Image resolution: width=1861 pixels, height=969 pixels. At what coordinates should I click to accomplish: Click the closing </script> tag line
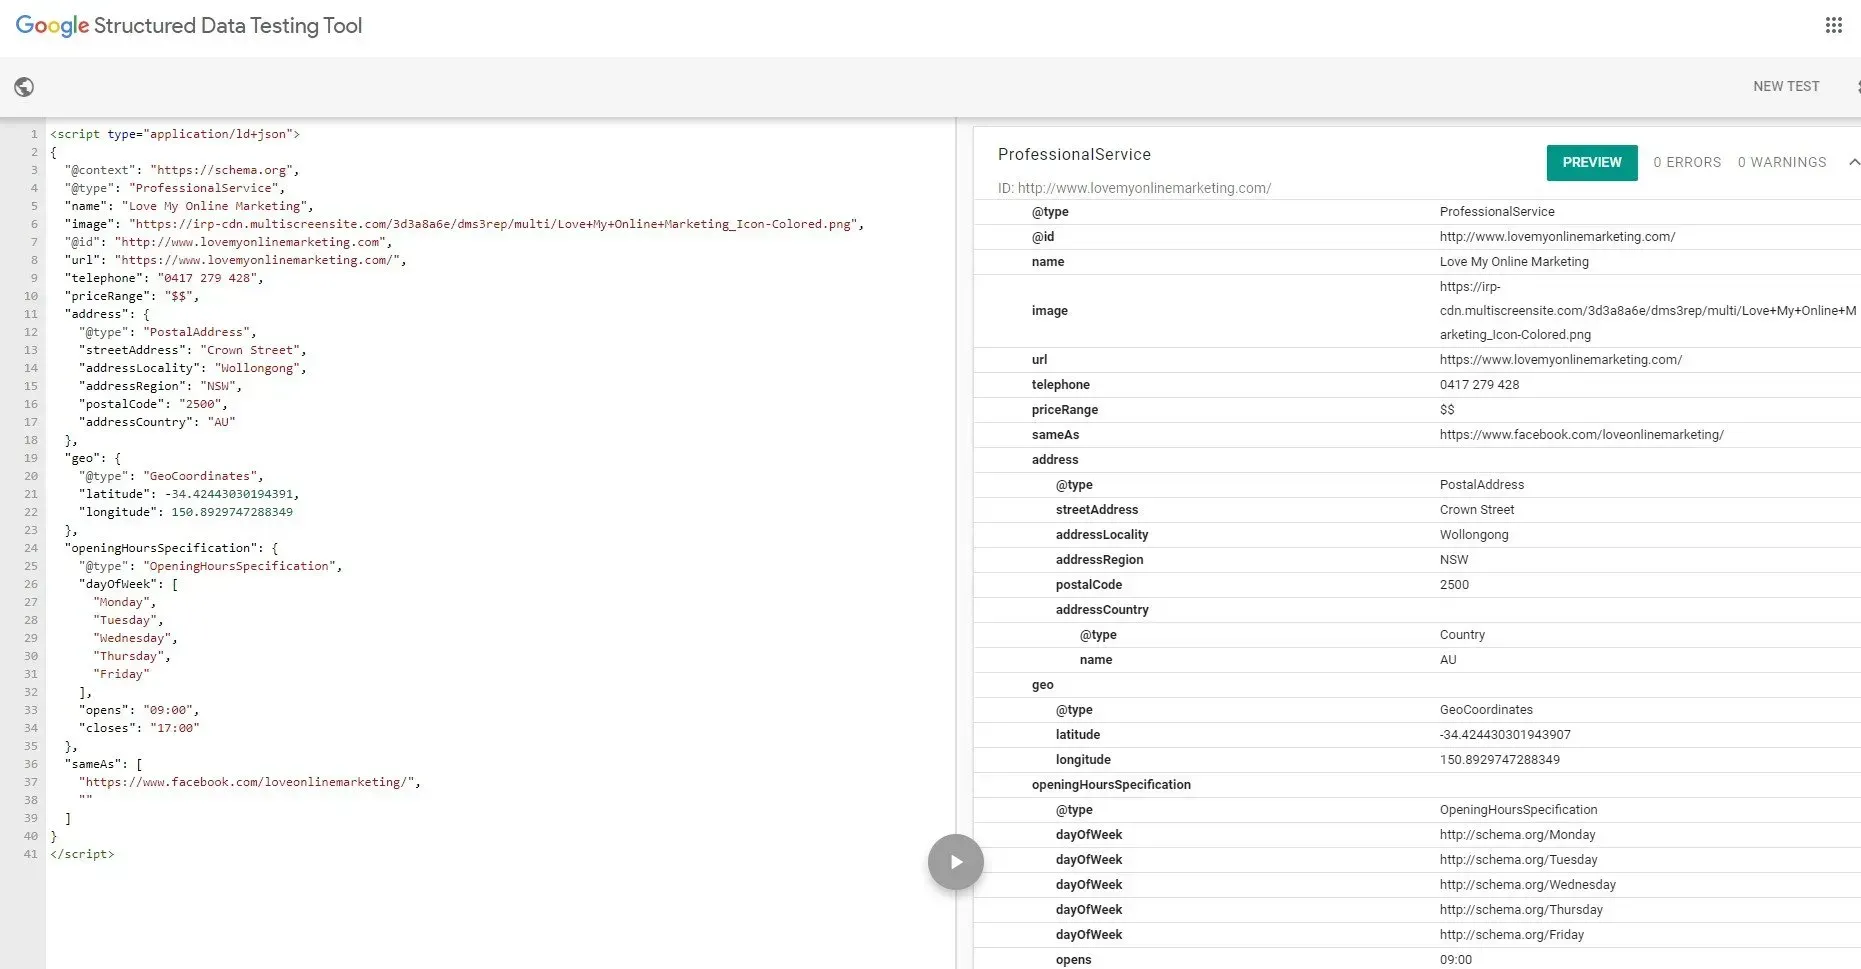pyautogui.click(x=82, y=854)
